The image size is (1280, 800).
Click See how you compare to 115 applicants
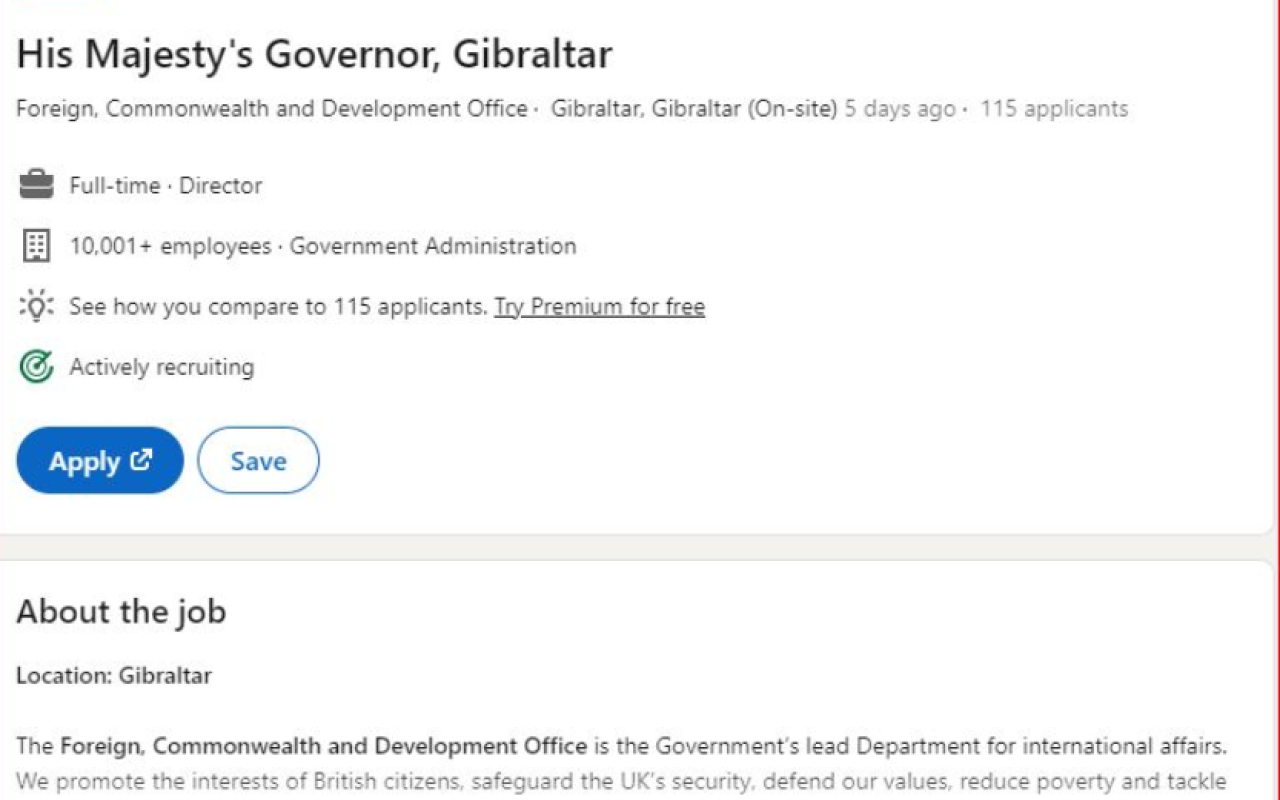click(x=278, y=306)
